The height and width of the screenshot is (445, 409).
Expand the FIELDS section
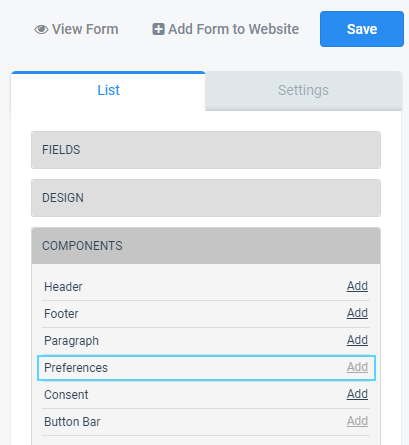(x=206, y=150)
